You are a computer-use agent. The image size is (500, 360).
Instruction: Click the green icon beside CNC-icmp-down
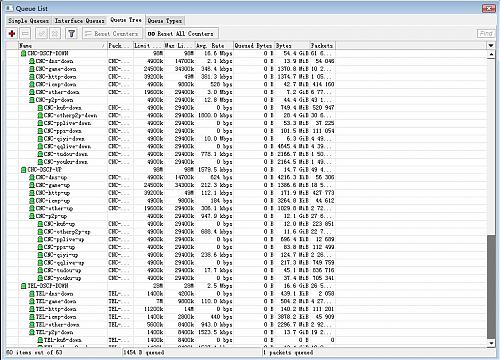(32, 84)
